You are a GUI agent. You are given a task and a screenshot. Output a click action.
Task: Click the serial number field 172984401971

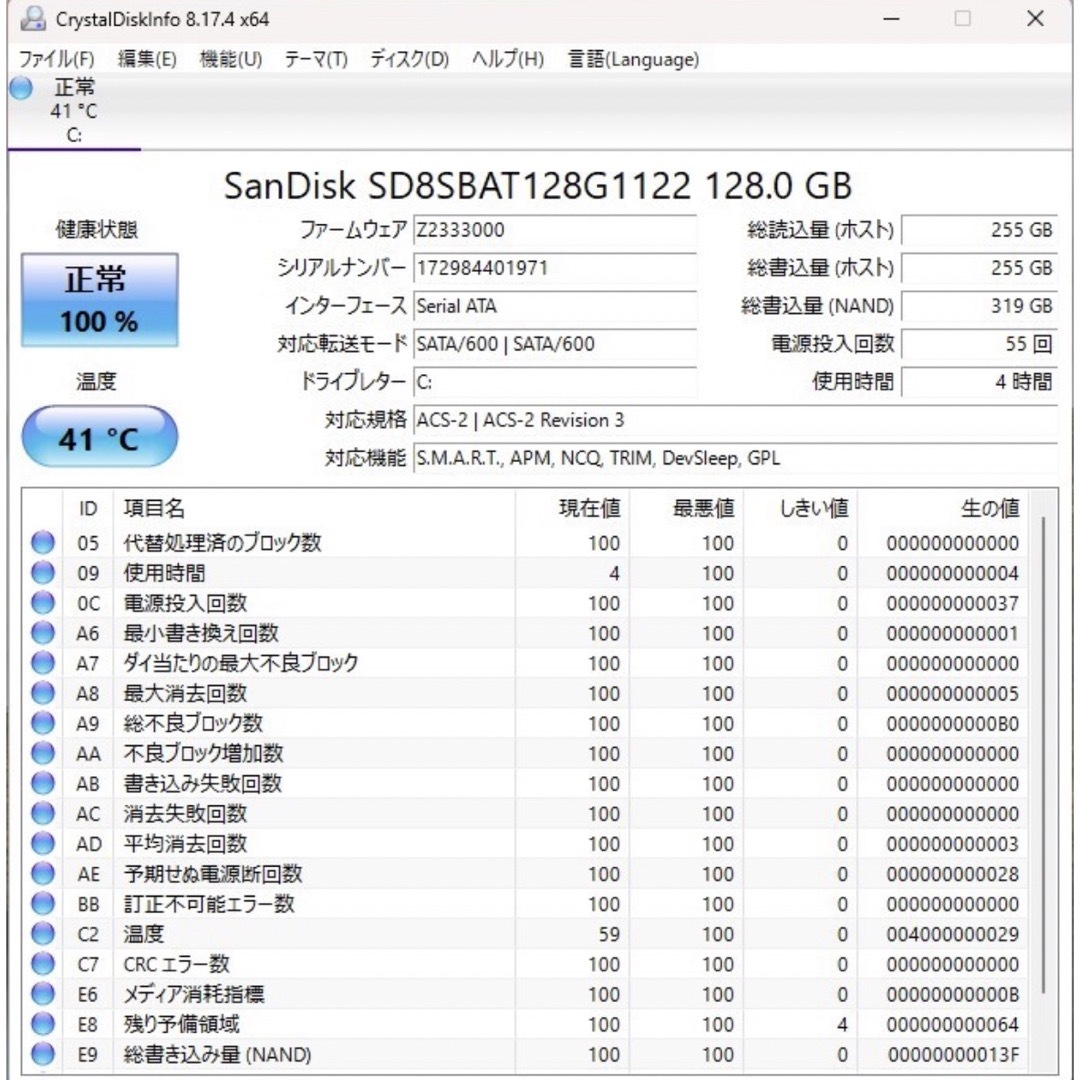click(555, 268)
